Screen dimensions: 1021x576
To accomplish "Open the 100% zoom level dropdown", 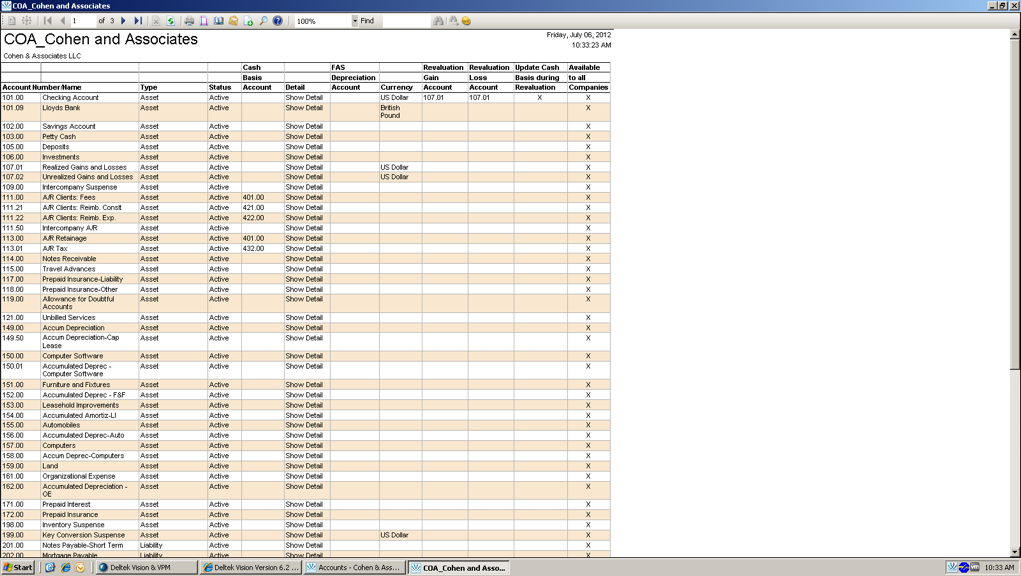I will pos(354,21).
